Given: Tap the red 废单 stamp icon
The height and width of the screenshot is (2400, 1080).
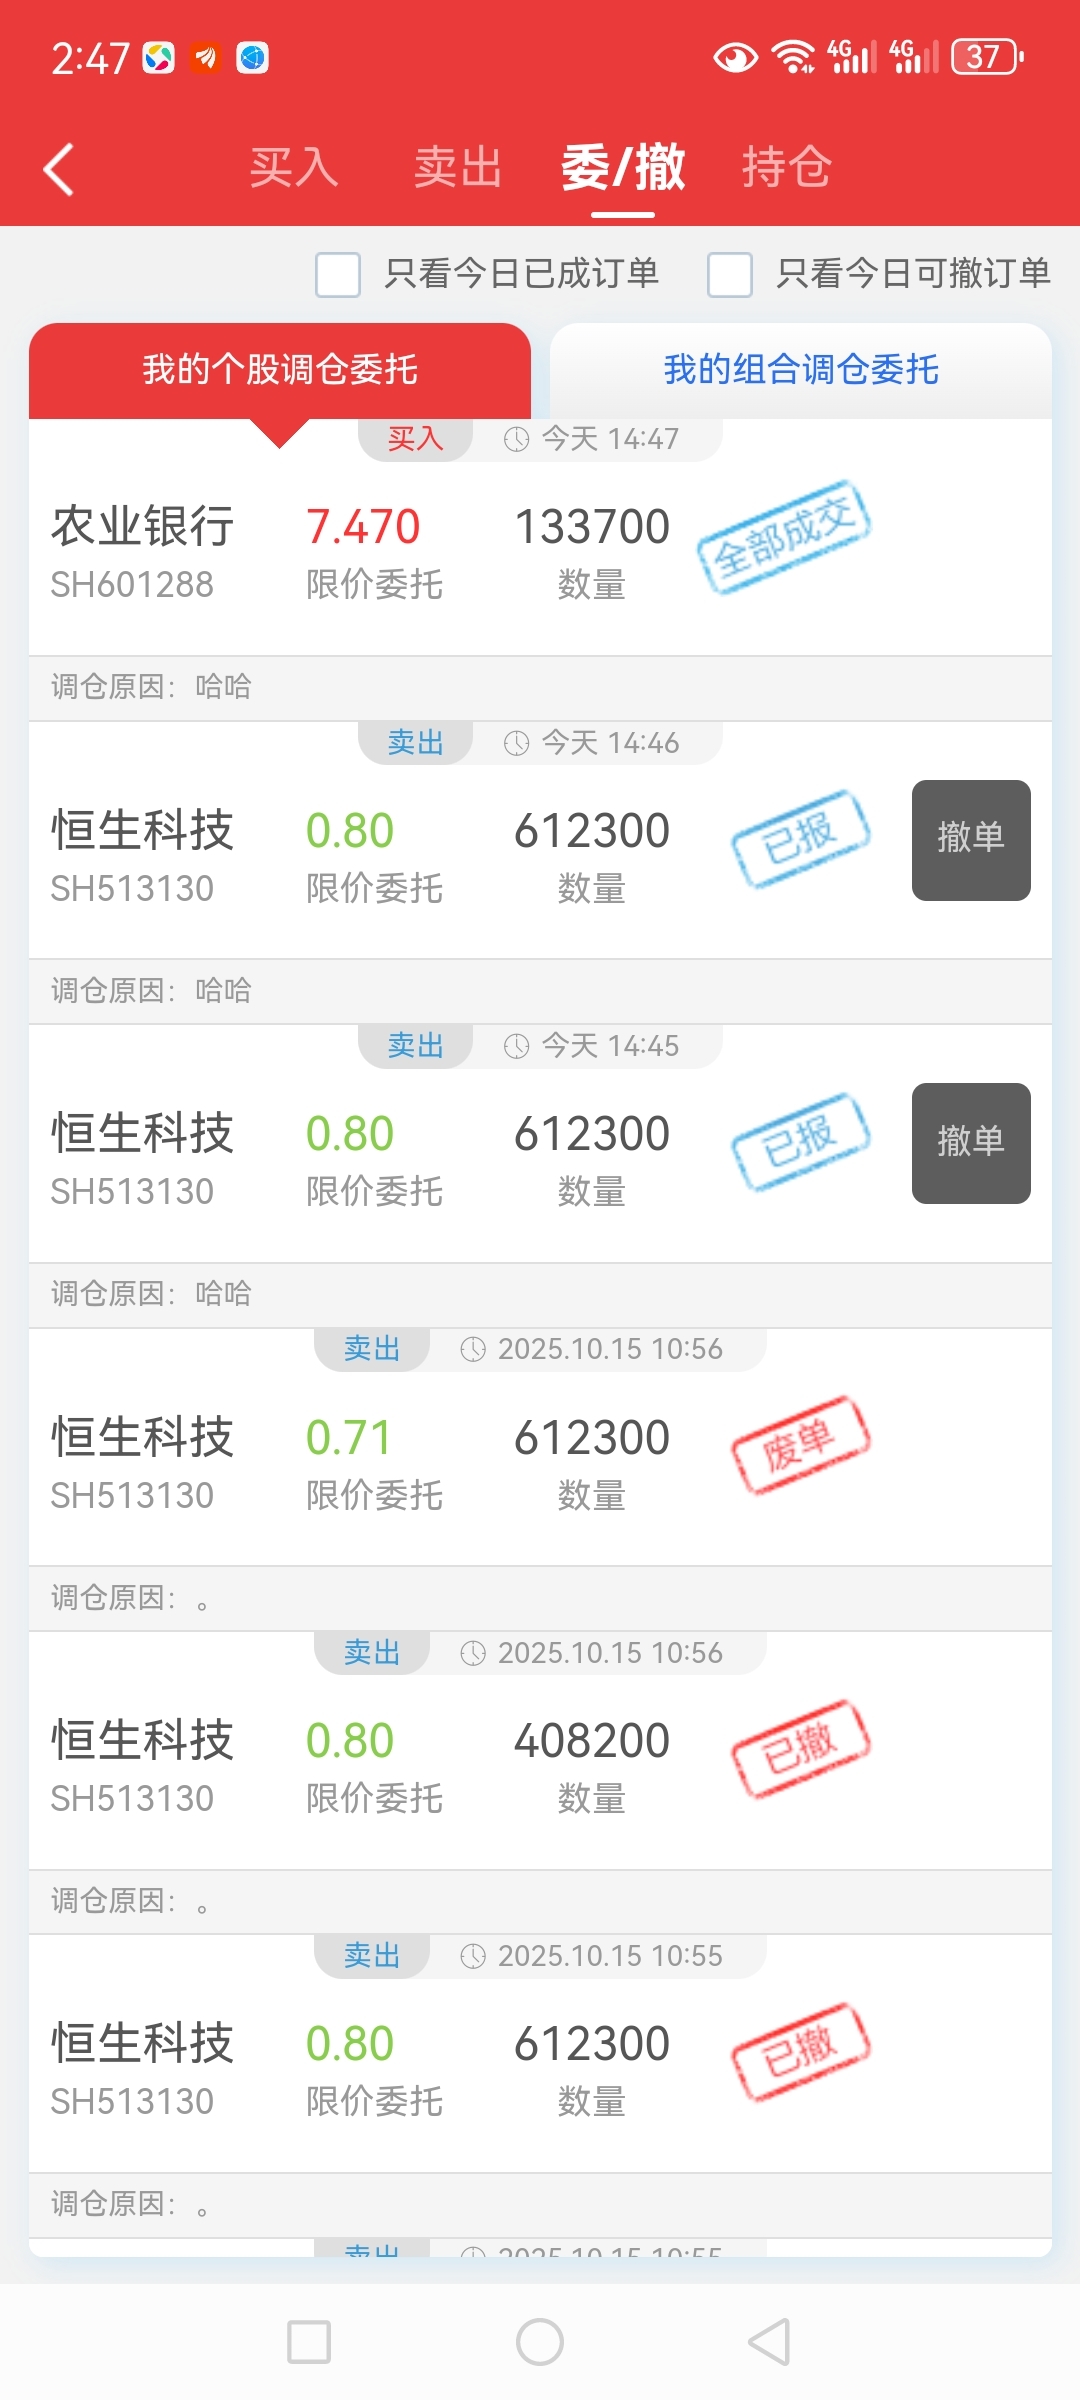Looking at the screenshot, I should (x=800, y=1445).
